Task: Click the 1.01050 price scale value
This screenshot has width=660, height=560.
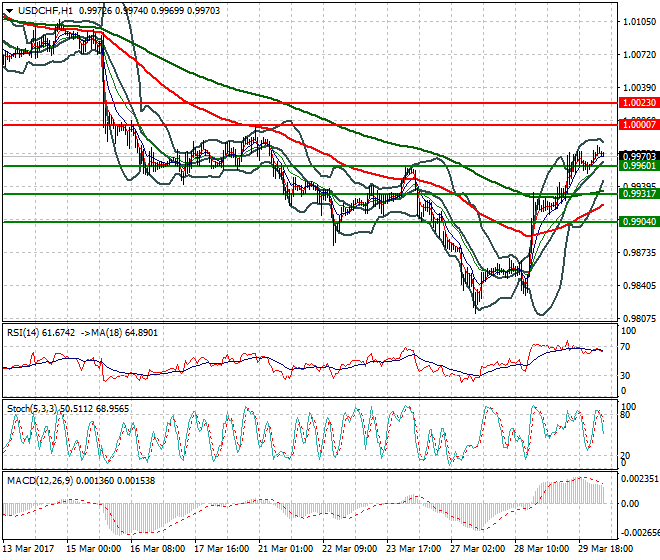Action: (639, 21)
